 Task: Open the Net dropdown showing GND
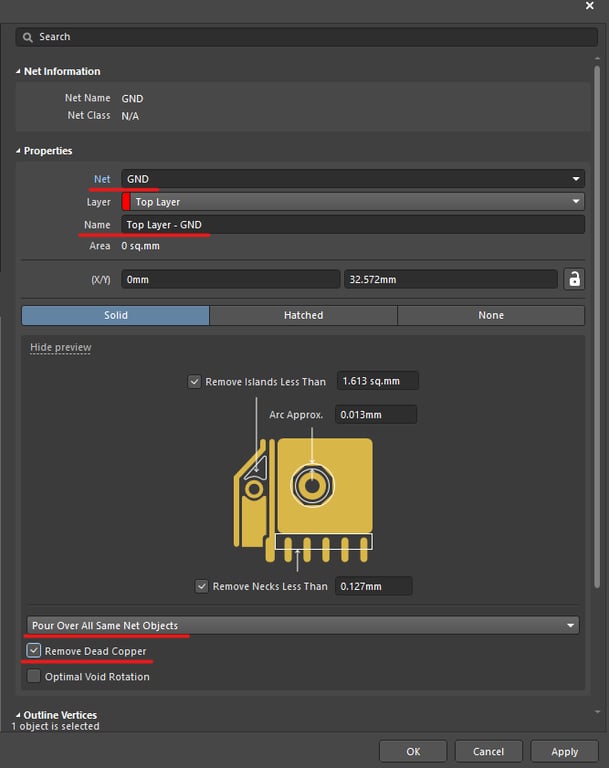pos(353,179)
